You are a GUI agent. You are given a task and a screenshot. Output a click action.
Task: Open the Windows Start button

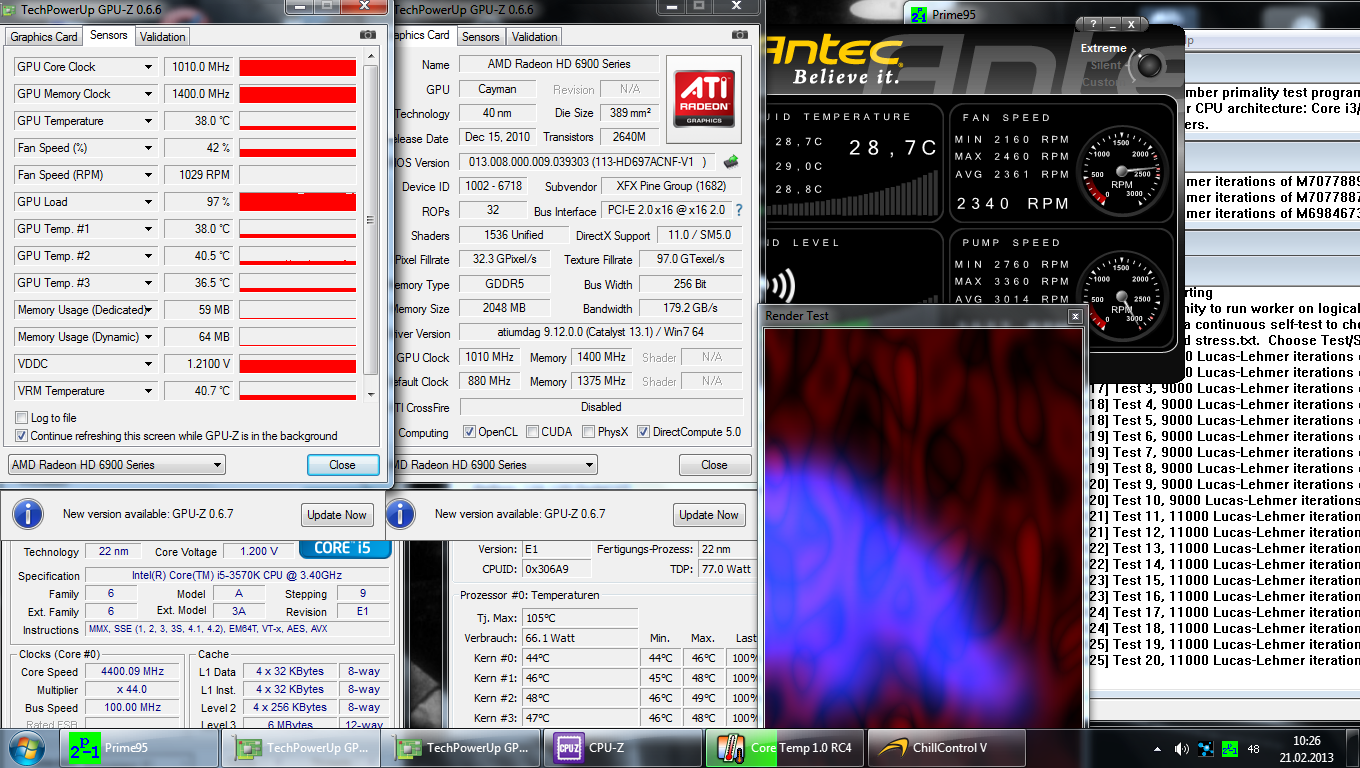(x=26, y=747)
